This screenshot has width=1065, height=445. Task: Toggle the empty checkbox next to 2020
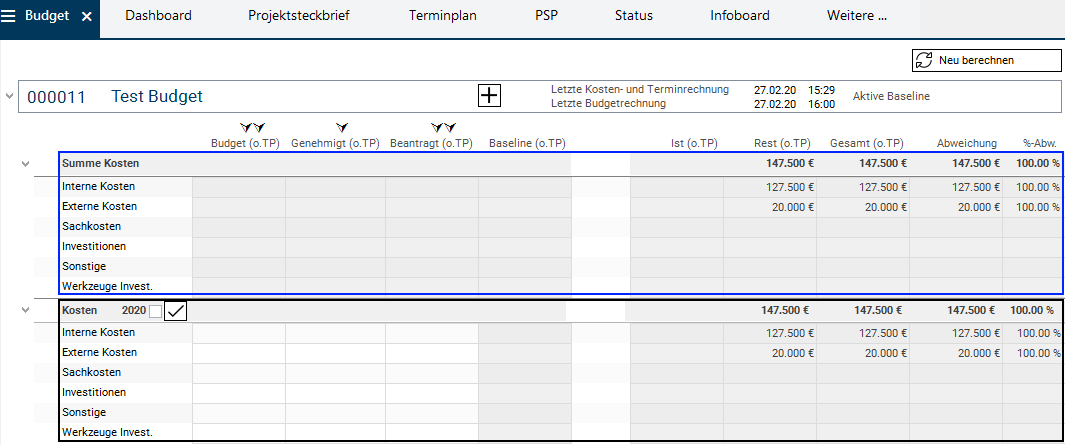(155, 311)
